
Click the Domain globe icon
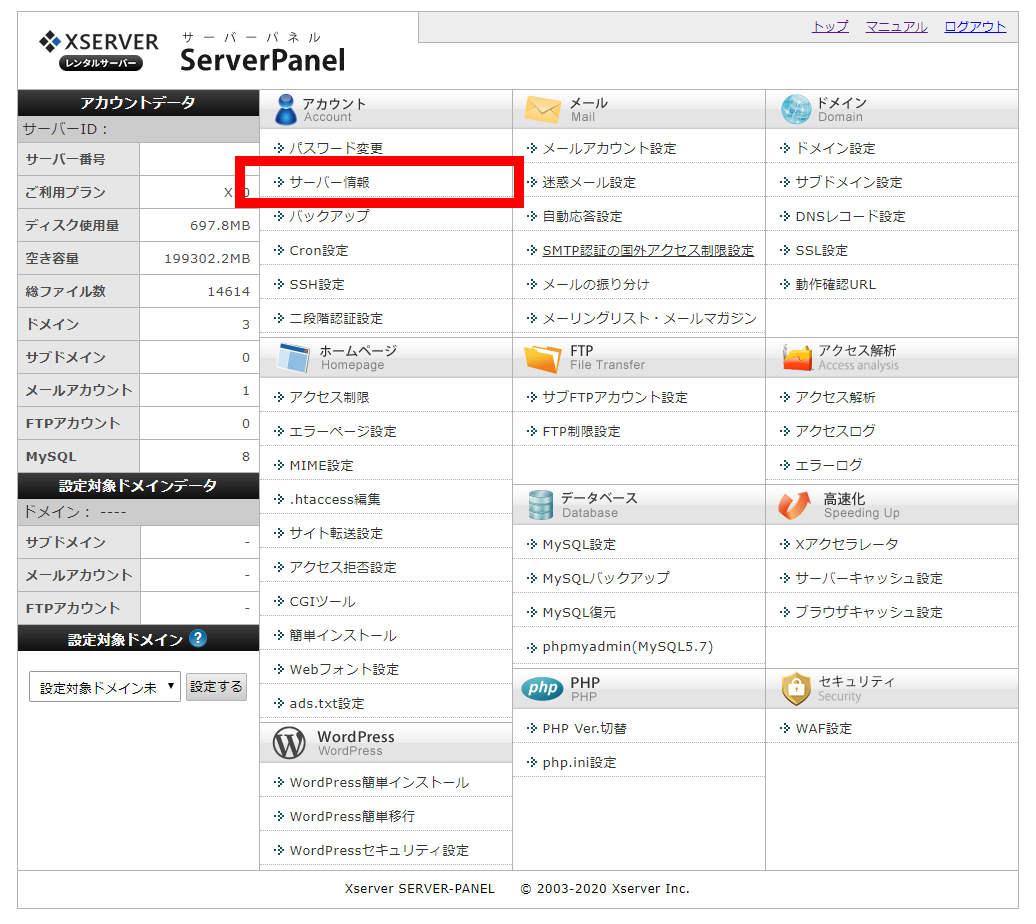[796, 109]
